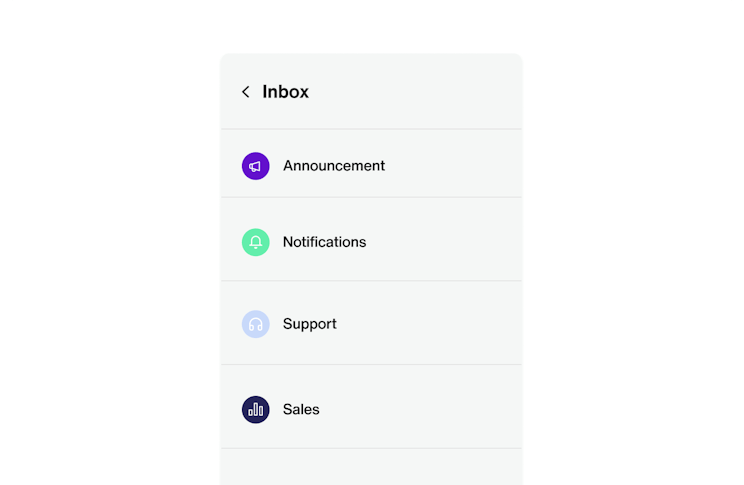Click the navy bar chart Sales icon
The height and width of the screenshot is (485, 744).
pos(256,409)
